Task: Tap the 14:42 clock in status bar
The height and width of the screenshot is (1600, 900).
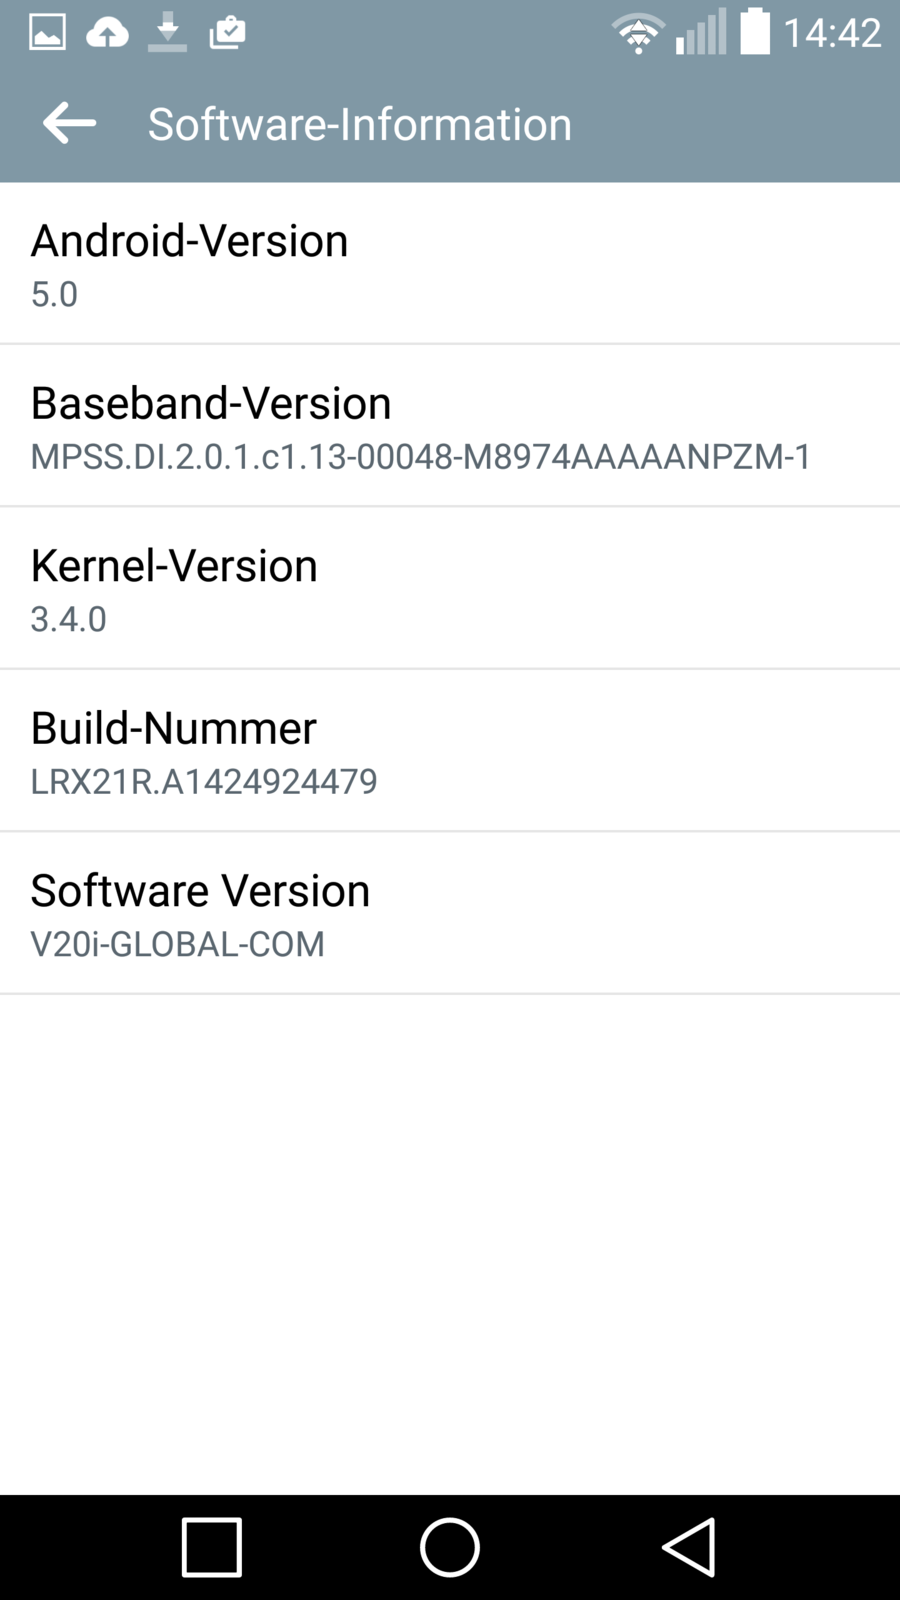Action: tap(832, 33)
